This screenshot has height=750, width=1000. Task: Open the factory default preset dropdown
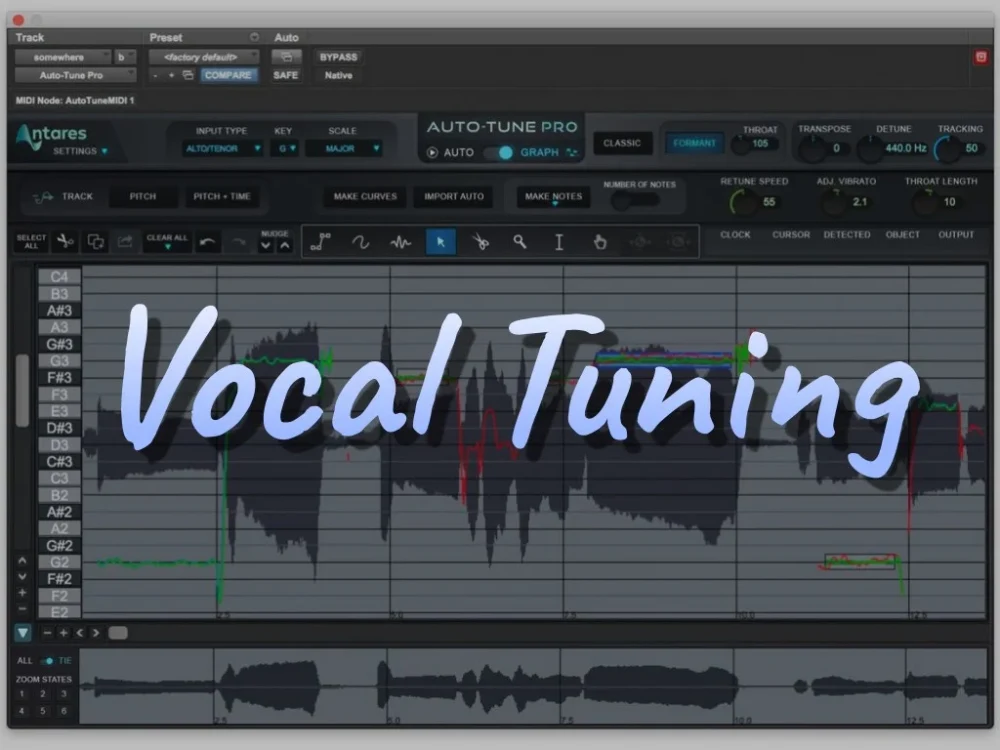(203, 57)
